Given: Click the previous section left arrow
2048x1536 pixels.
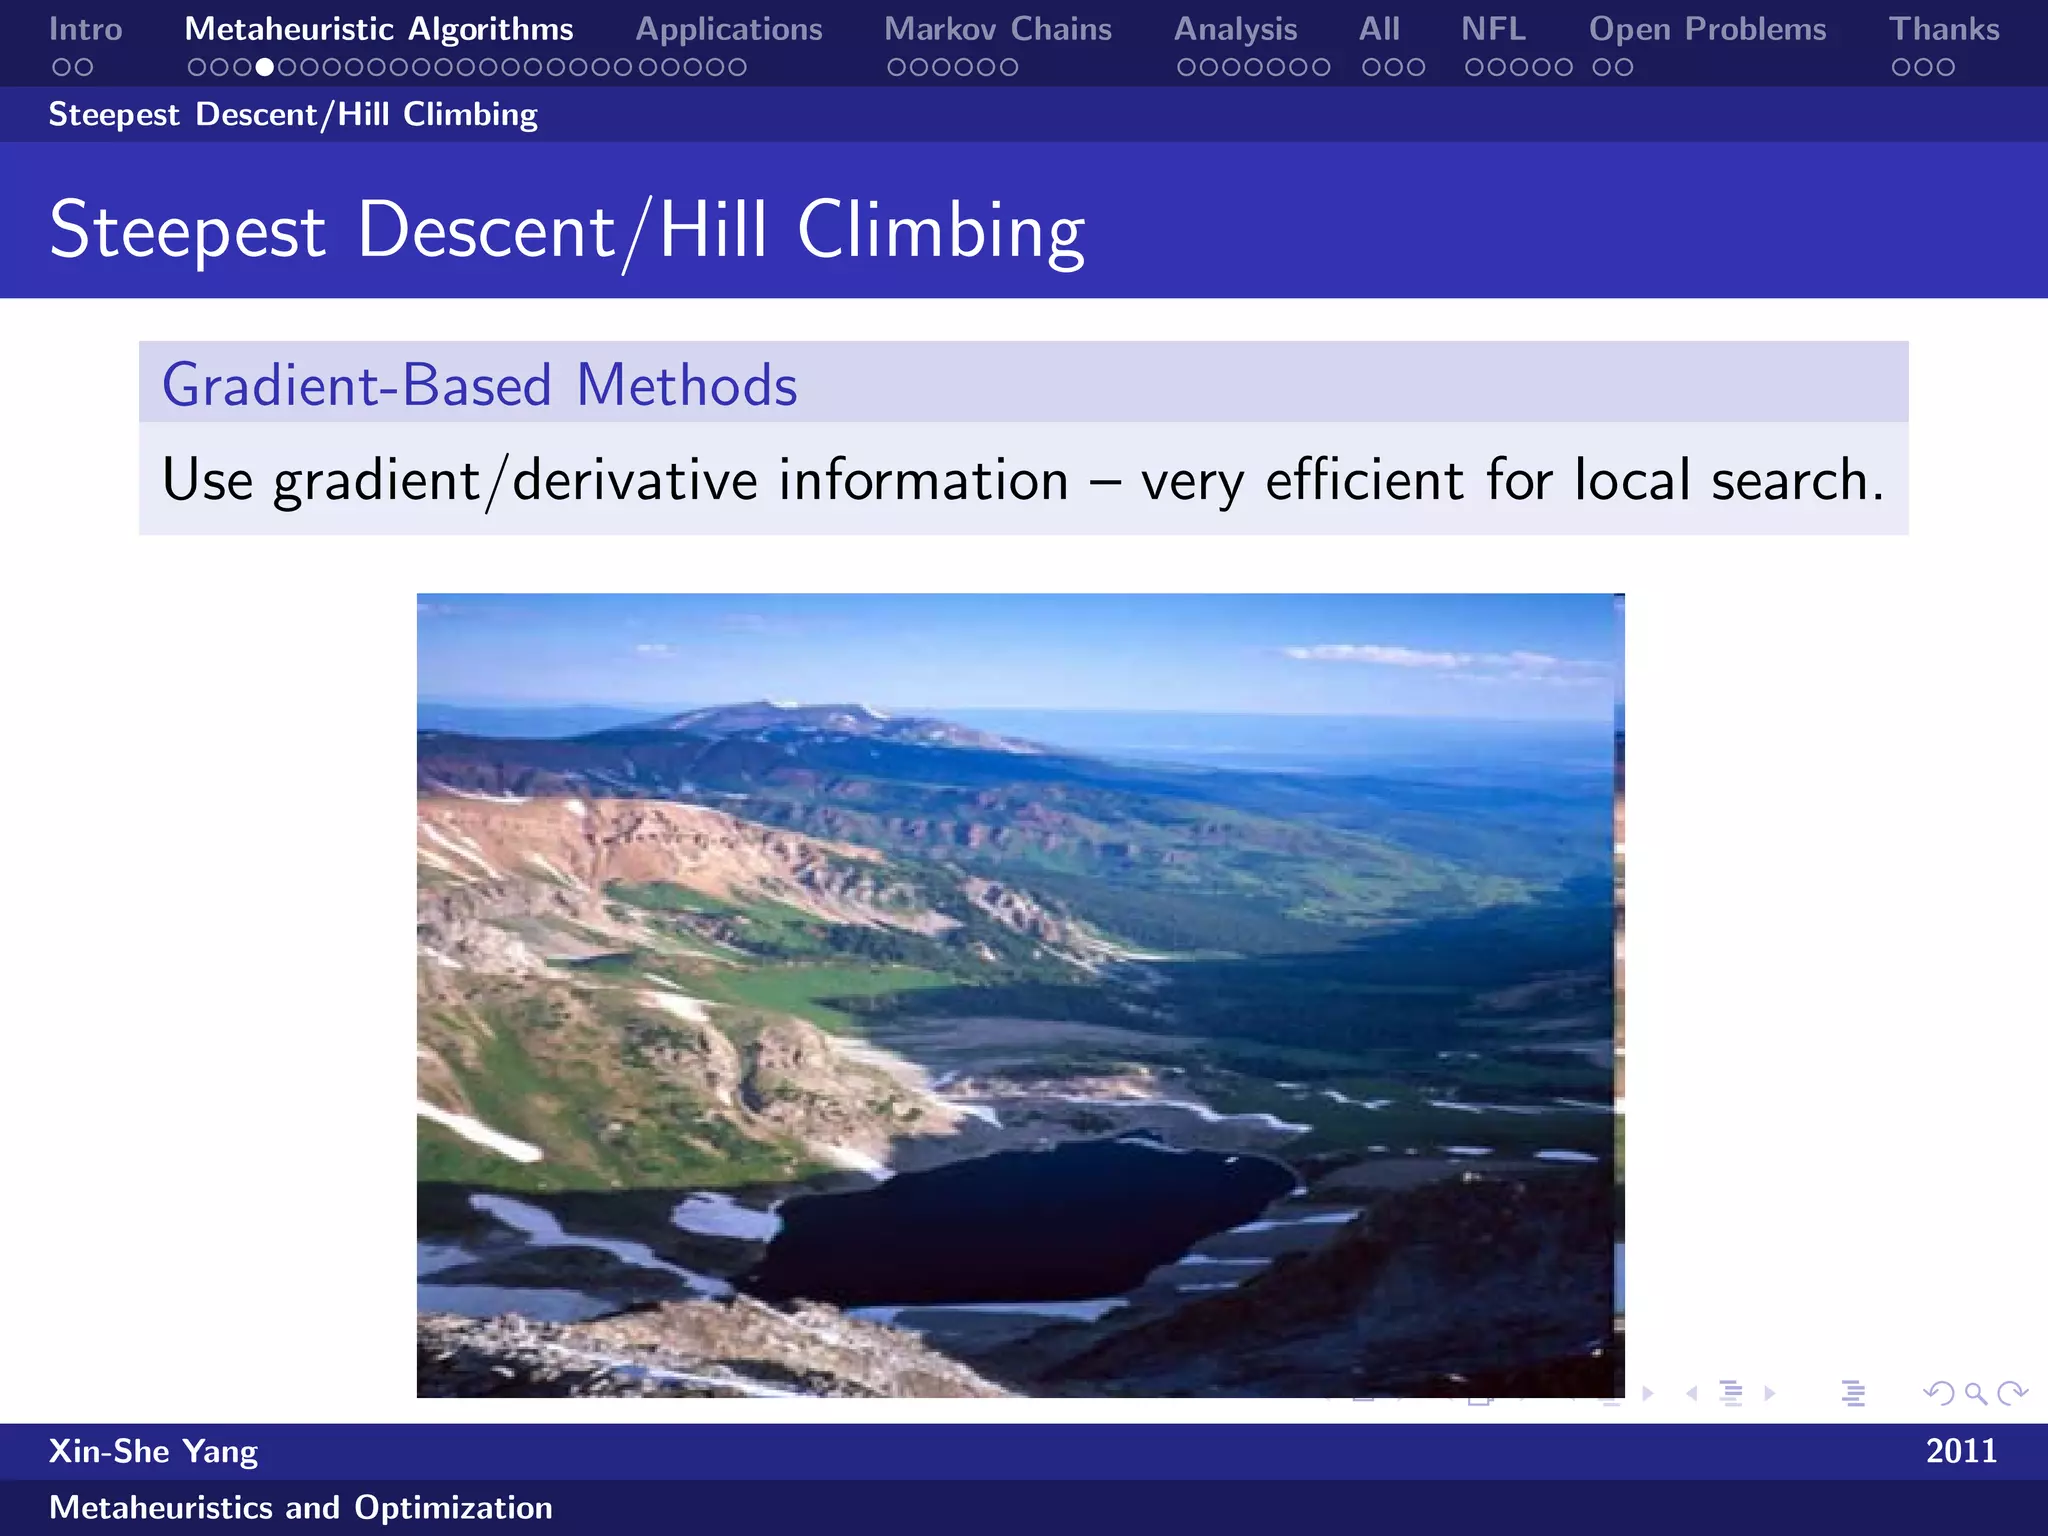Looking at the screenshot, I should pos(1692,1393).
